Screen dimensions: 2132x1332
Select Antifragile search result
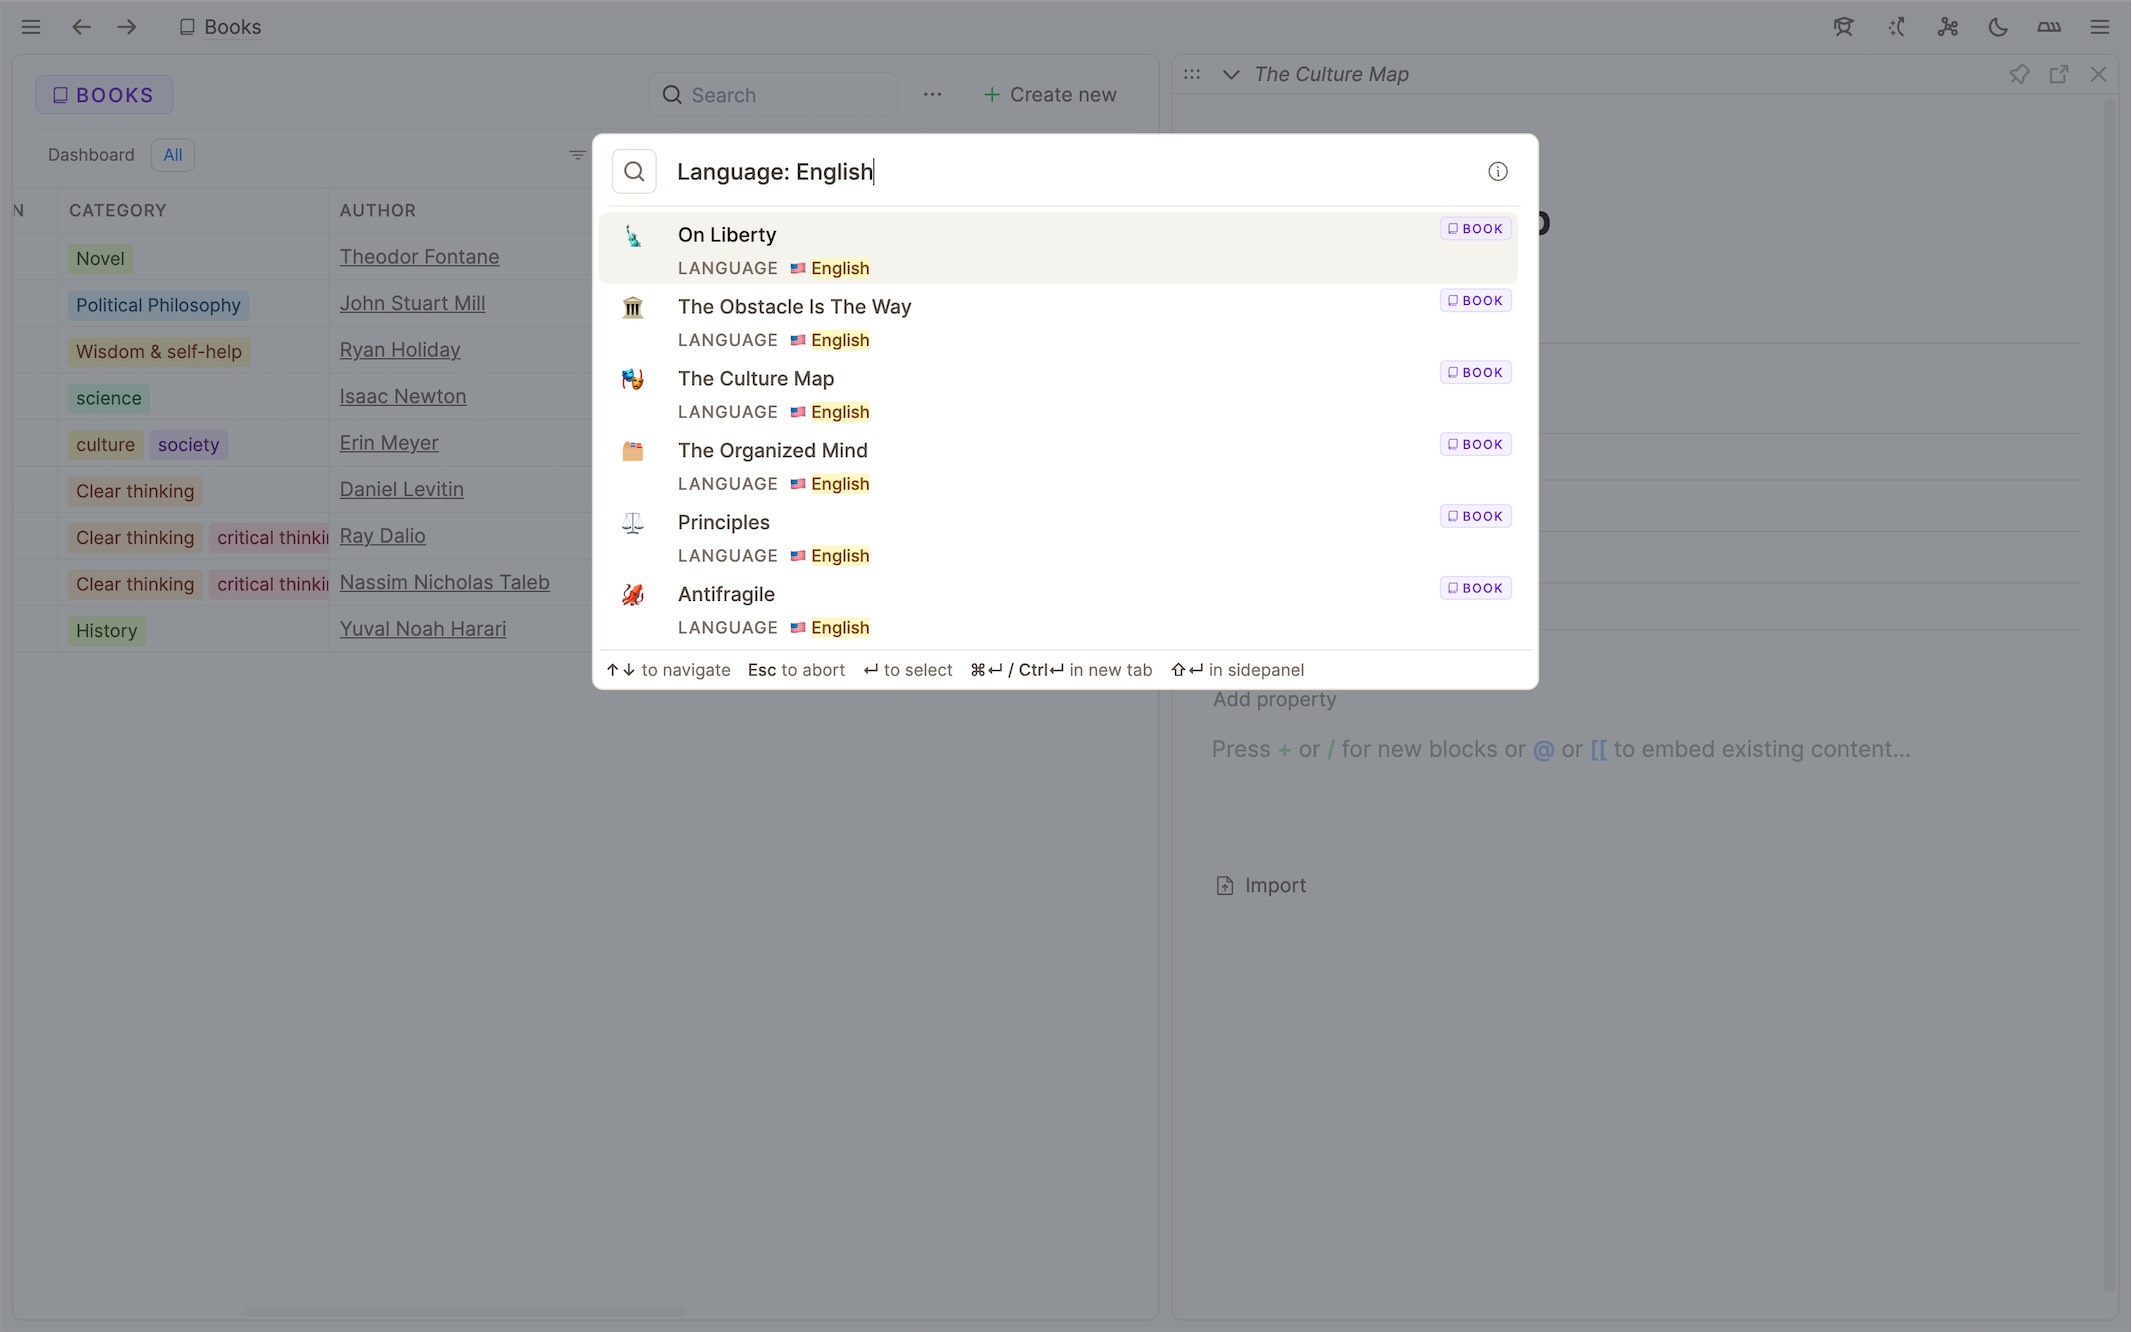pyautogui.click(x=1058, y=608)
